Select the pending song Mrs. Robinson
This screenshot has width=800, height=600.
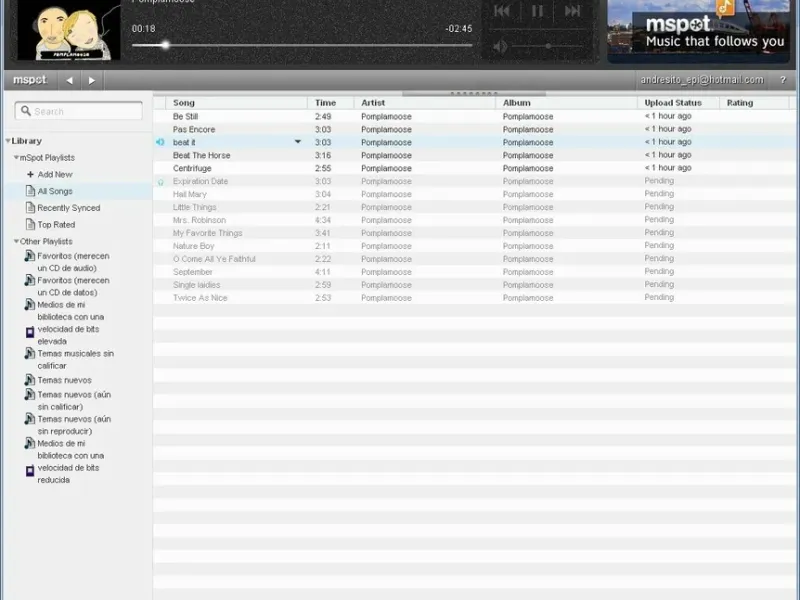pos(199,220)
